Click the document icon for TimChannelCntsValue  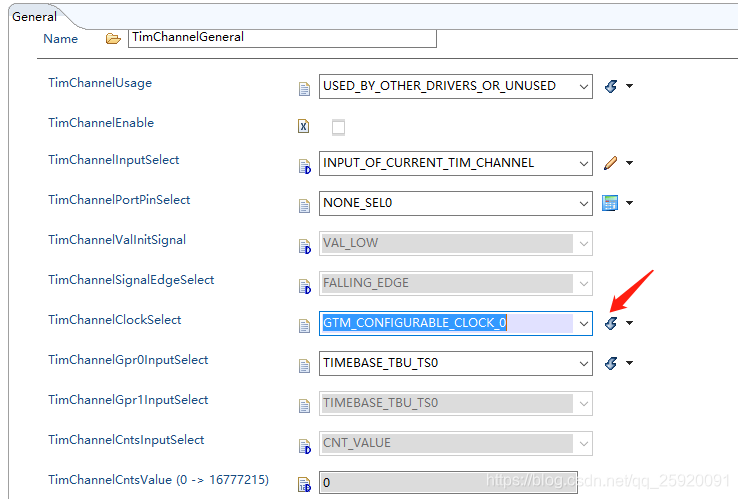pos(305,484)
